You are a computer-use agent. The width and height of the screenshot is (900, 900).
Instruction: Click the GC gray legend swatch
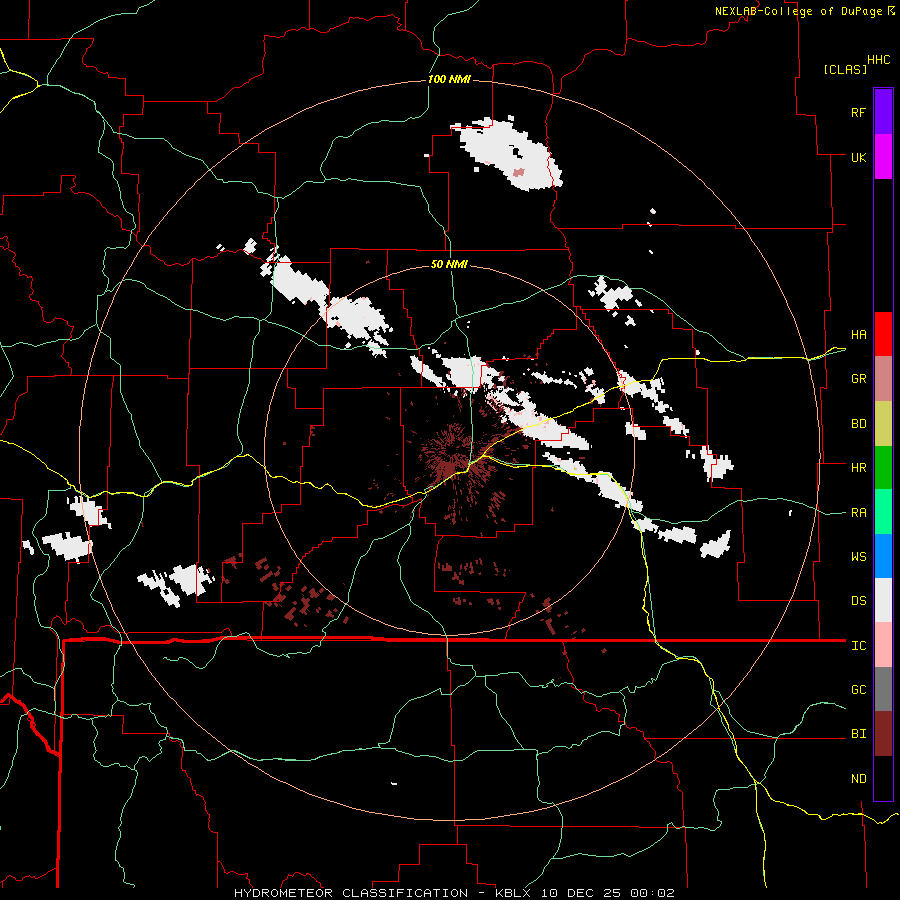tap(883, 689)
